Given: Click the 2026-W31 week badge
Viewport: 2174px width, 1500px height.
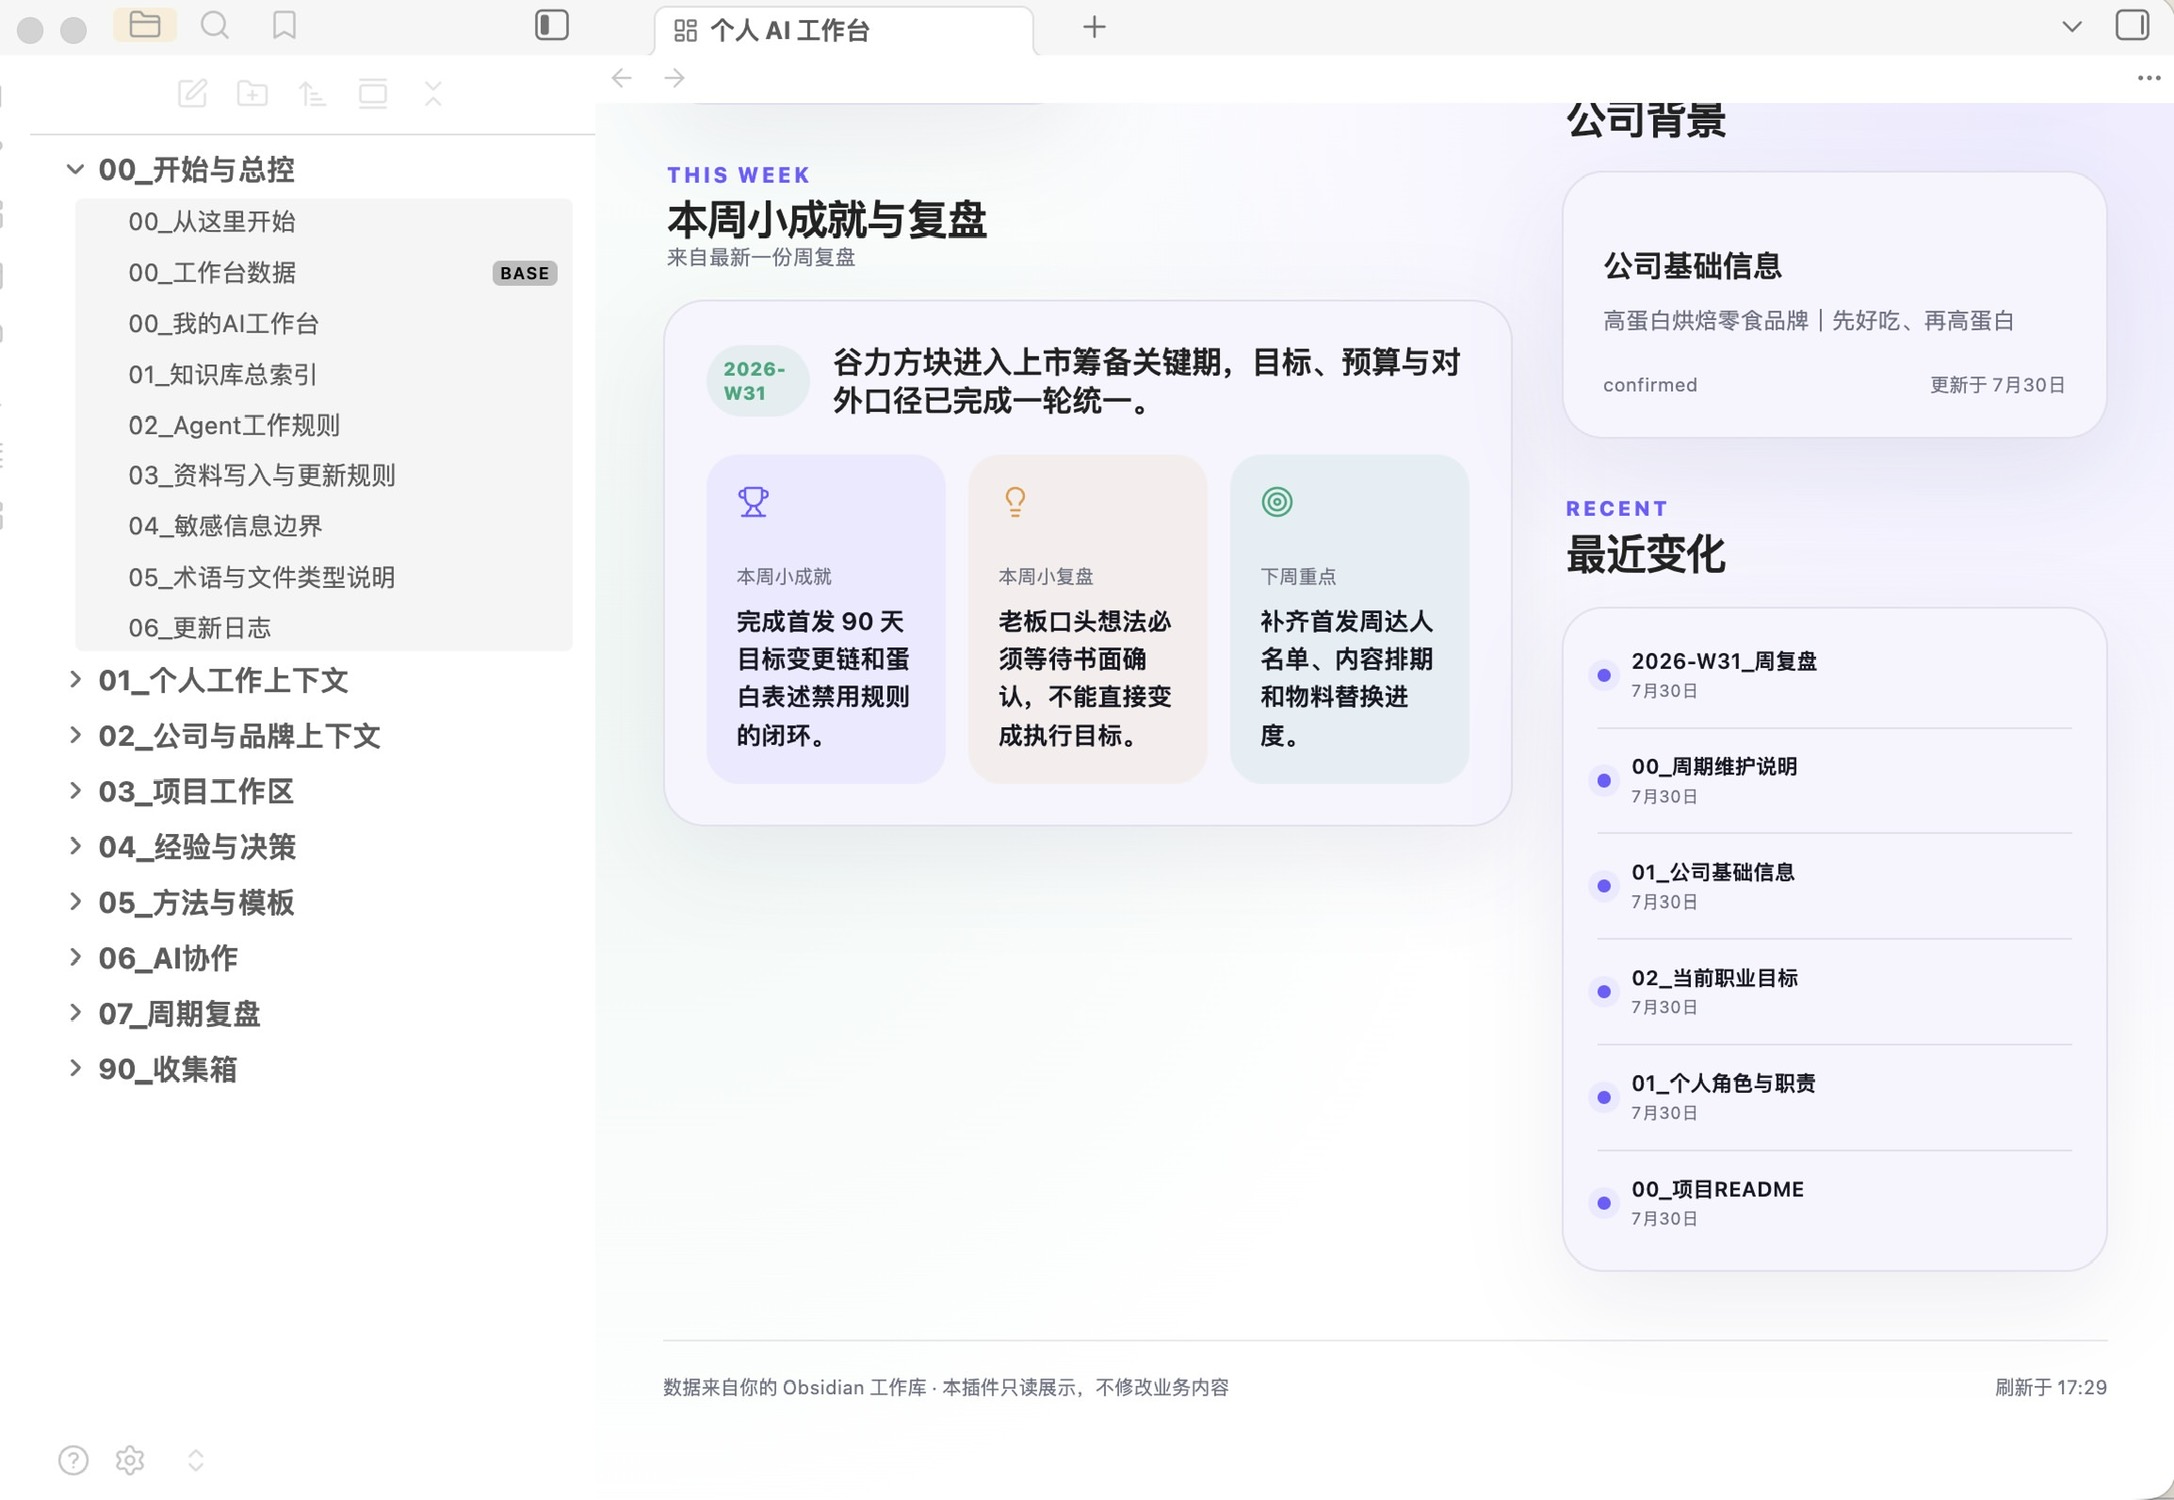Looking at the screenshot, I should coord(757,381).
